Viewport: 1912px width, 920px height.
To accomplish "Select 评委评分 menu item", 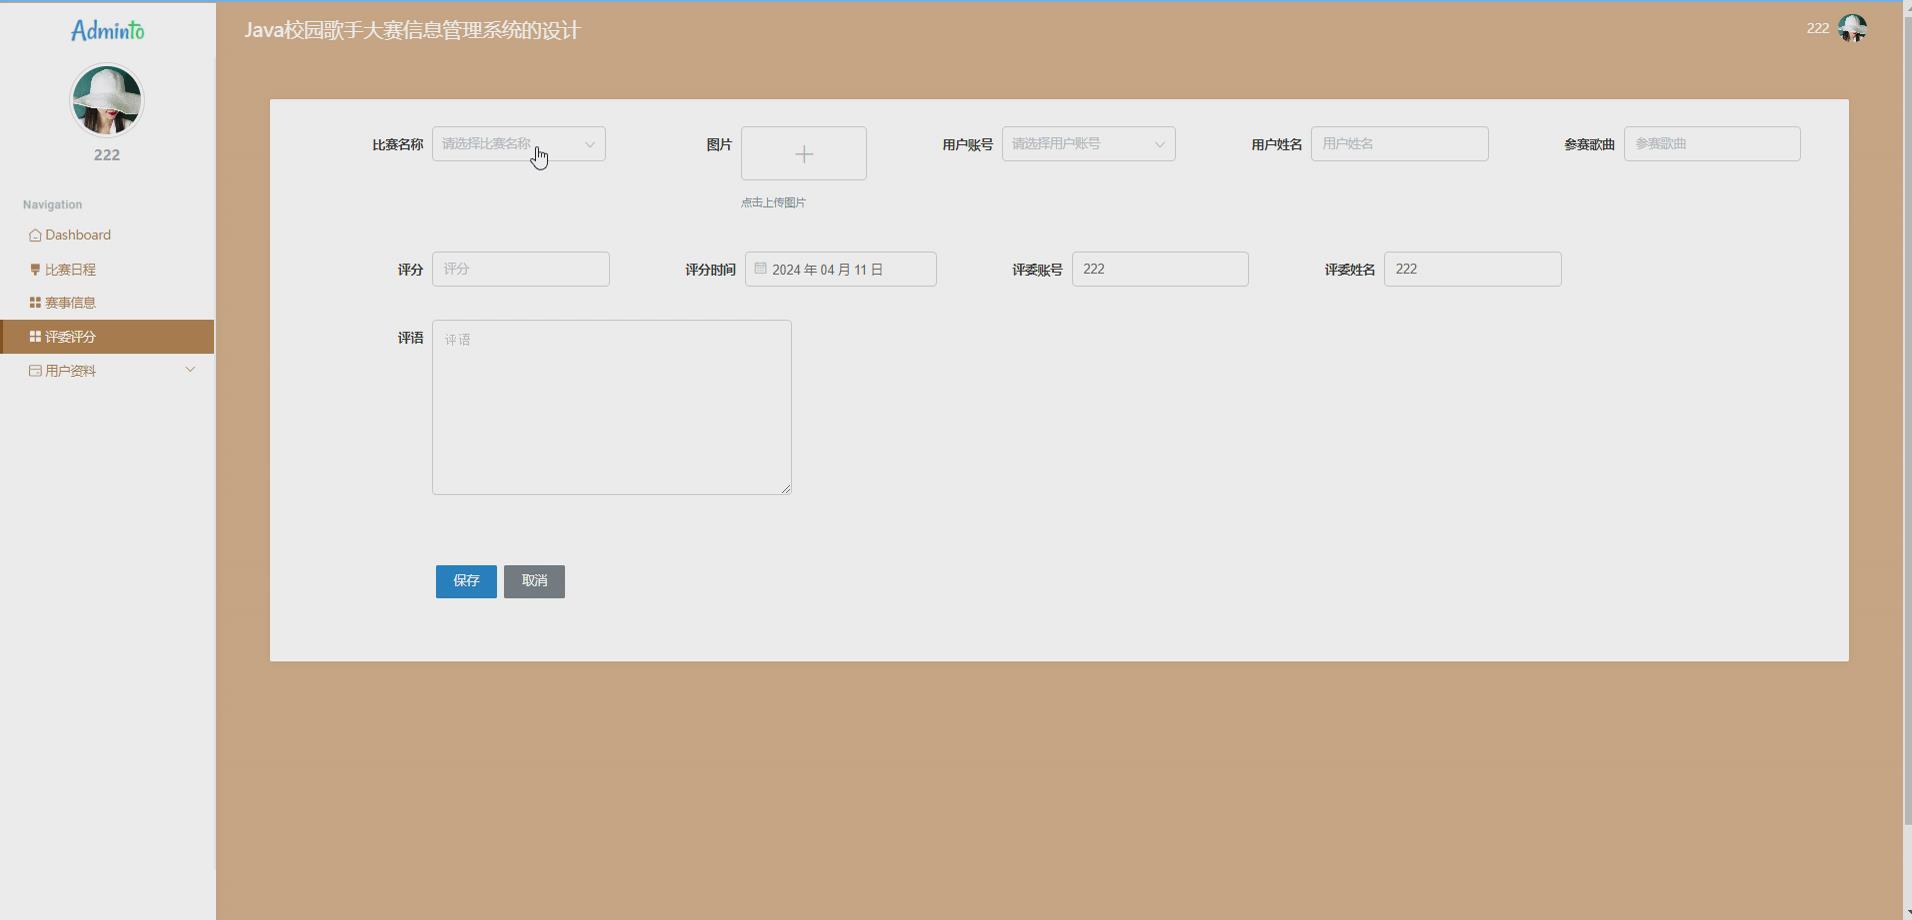I will click(x=107, y=337).
